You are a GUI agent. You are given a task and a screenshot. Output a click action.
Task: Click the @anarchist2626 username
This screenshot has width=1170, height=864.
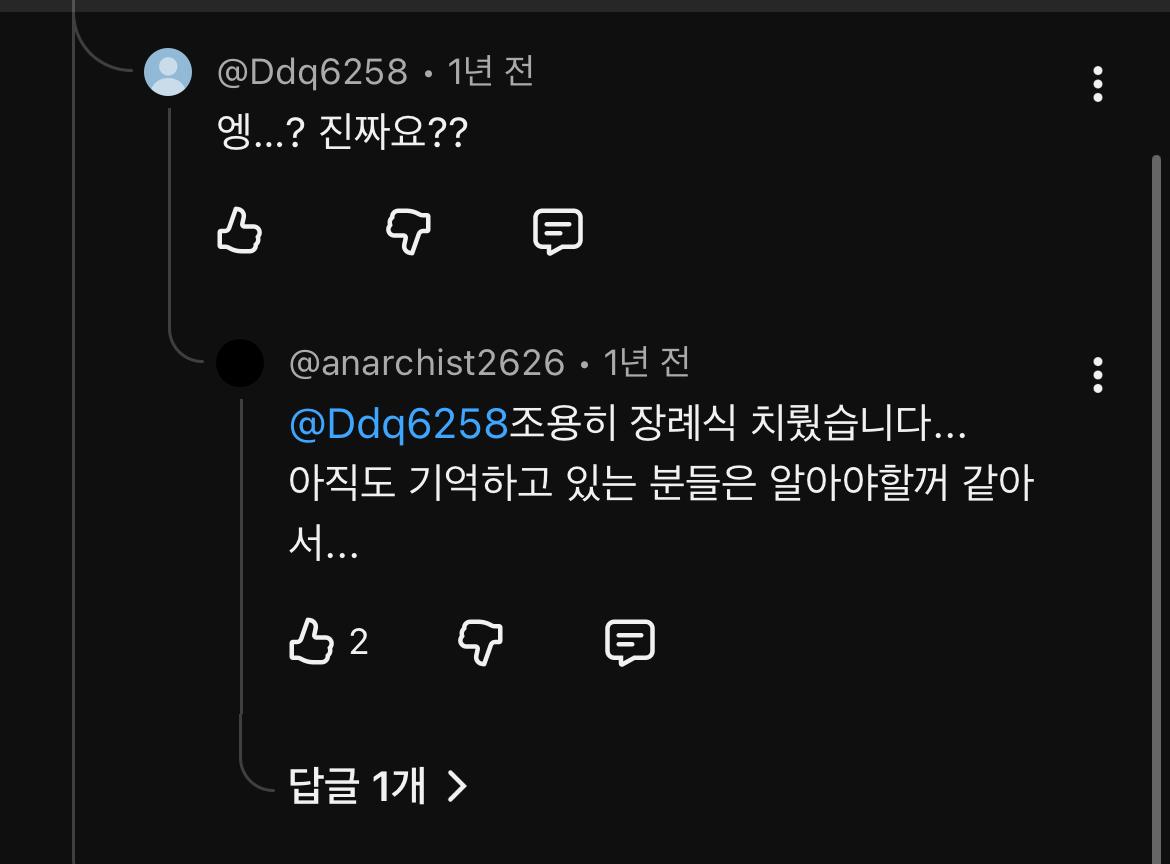pyautogui.click(x=427, y=363)
